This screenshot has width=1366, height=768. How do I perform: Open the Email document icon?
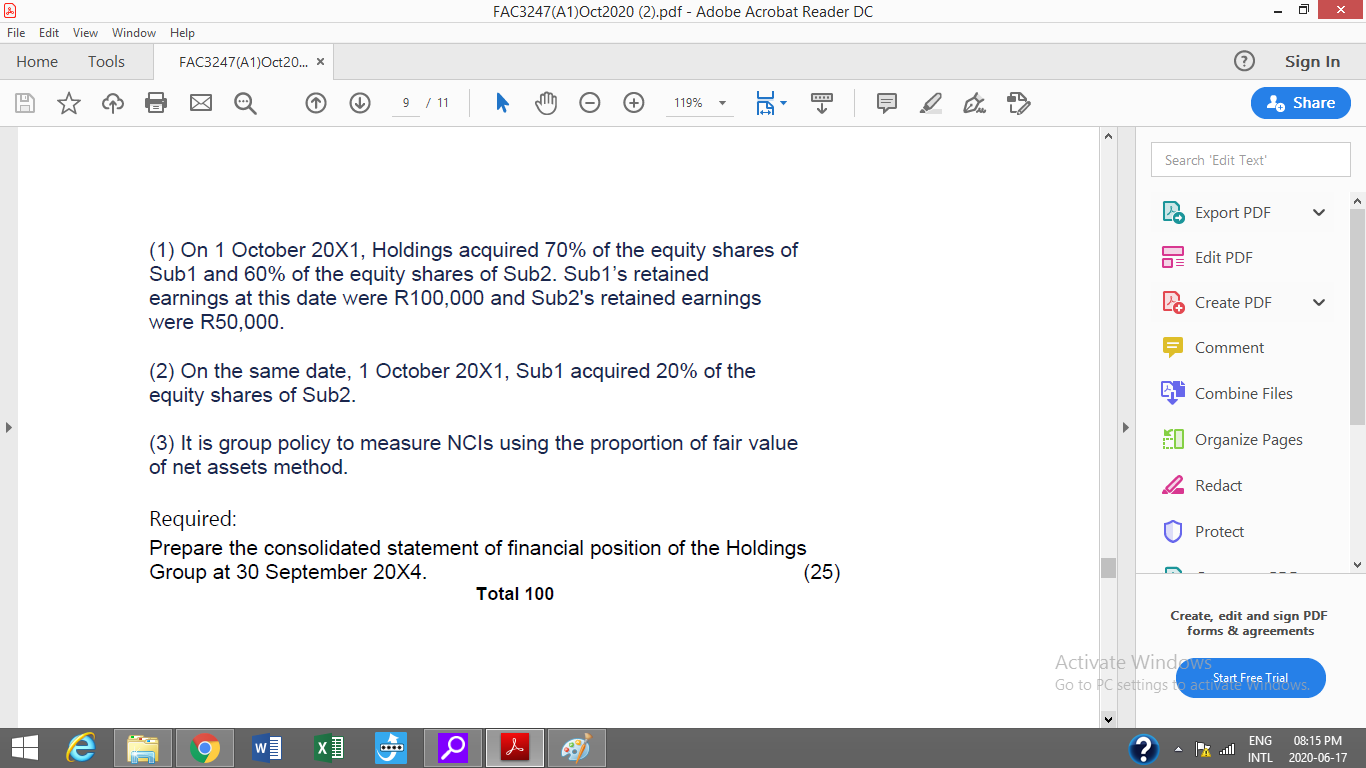200,103
